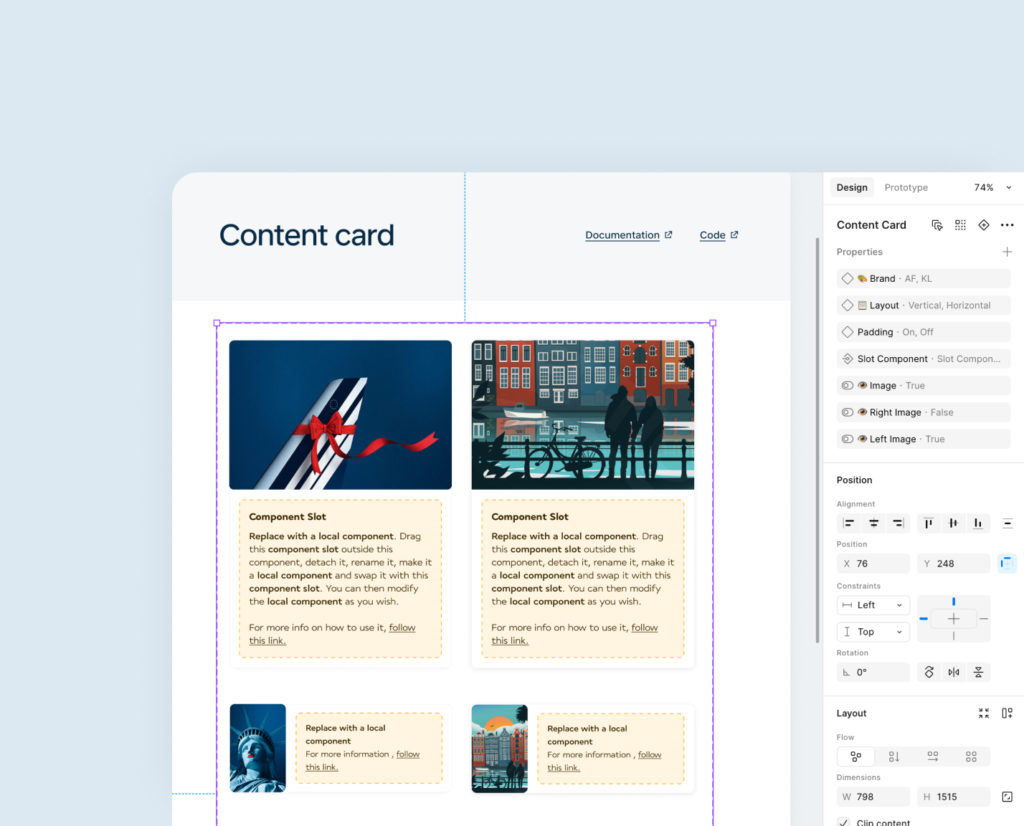Viewport: 1024px width, 826px height.
Task: Select the vertical flow layout option
Action: pos(894,757)
